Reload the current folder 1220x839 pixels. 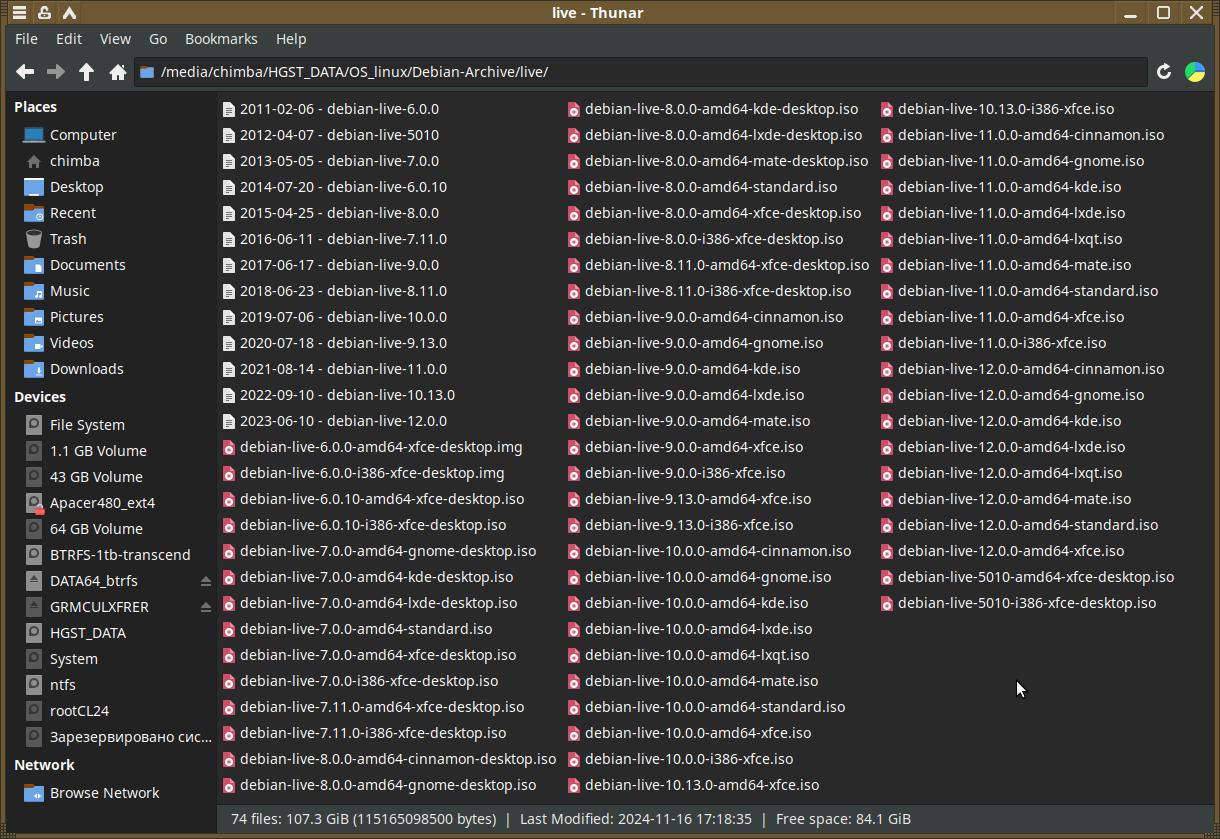click(1164, 72)
